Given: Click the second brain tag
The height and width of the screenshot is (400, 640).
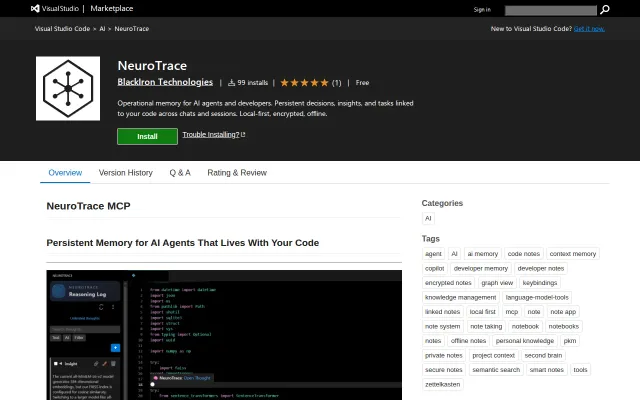Looking at the screenshot, I should click(543, 356).
